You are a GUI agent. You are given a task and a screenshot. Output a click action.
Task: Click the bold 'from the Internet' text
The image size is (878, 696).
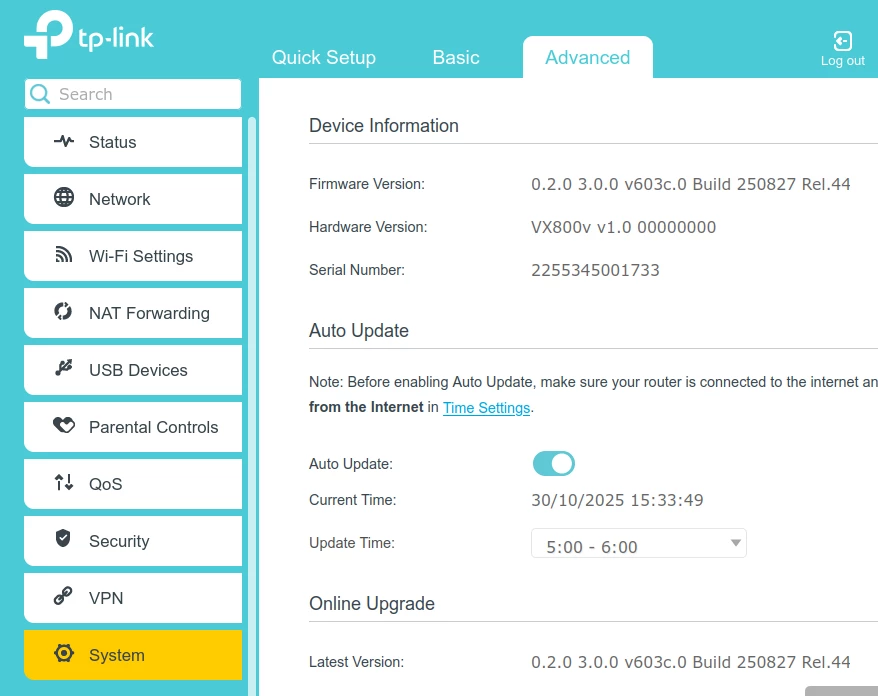[x=366, y=407]
